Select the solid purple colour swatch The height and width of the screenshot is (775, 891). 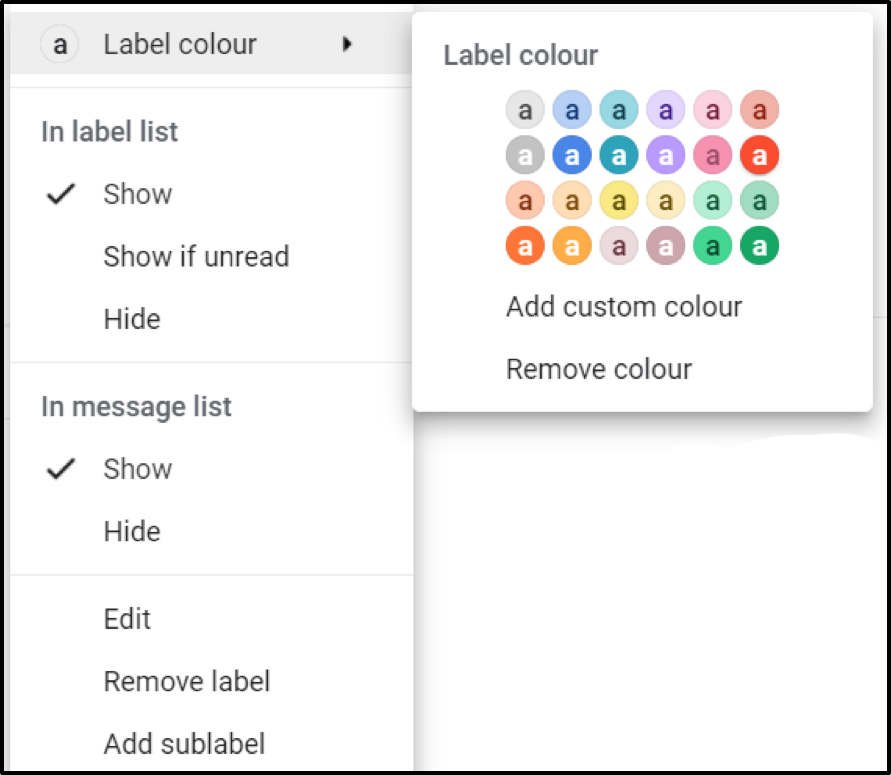pyautogui.click(x=666, y=155)
